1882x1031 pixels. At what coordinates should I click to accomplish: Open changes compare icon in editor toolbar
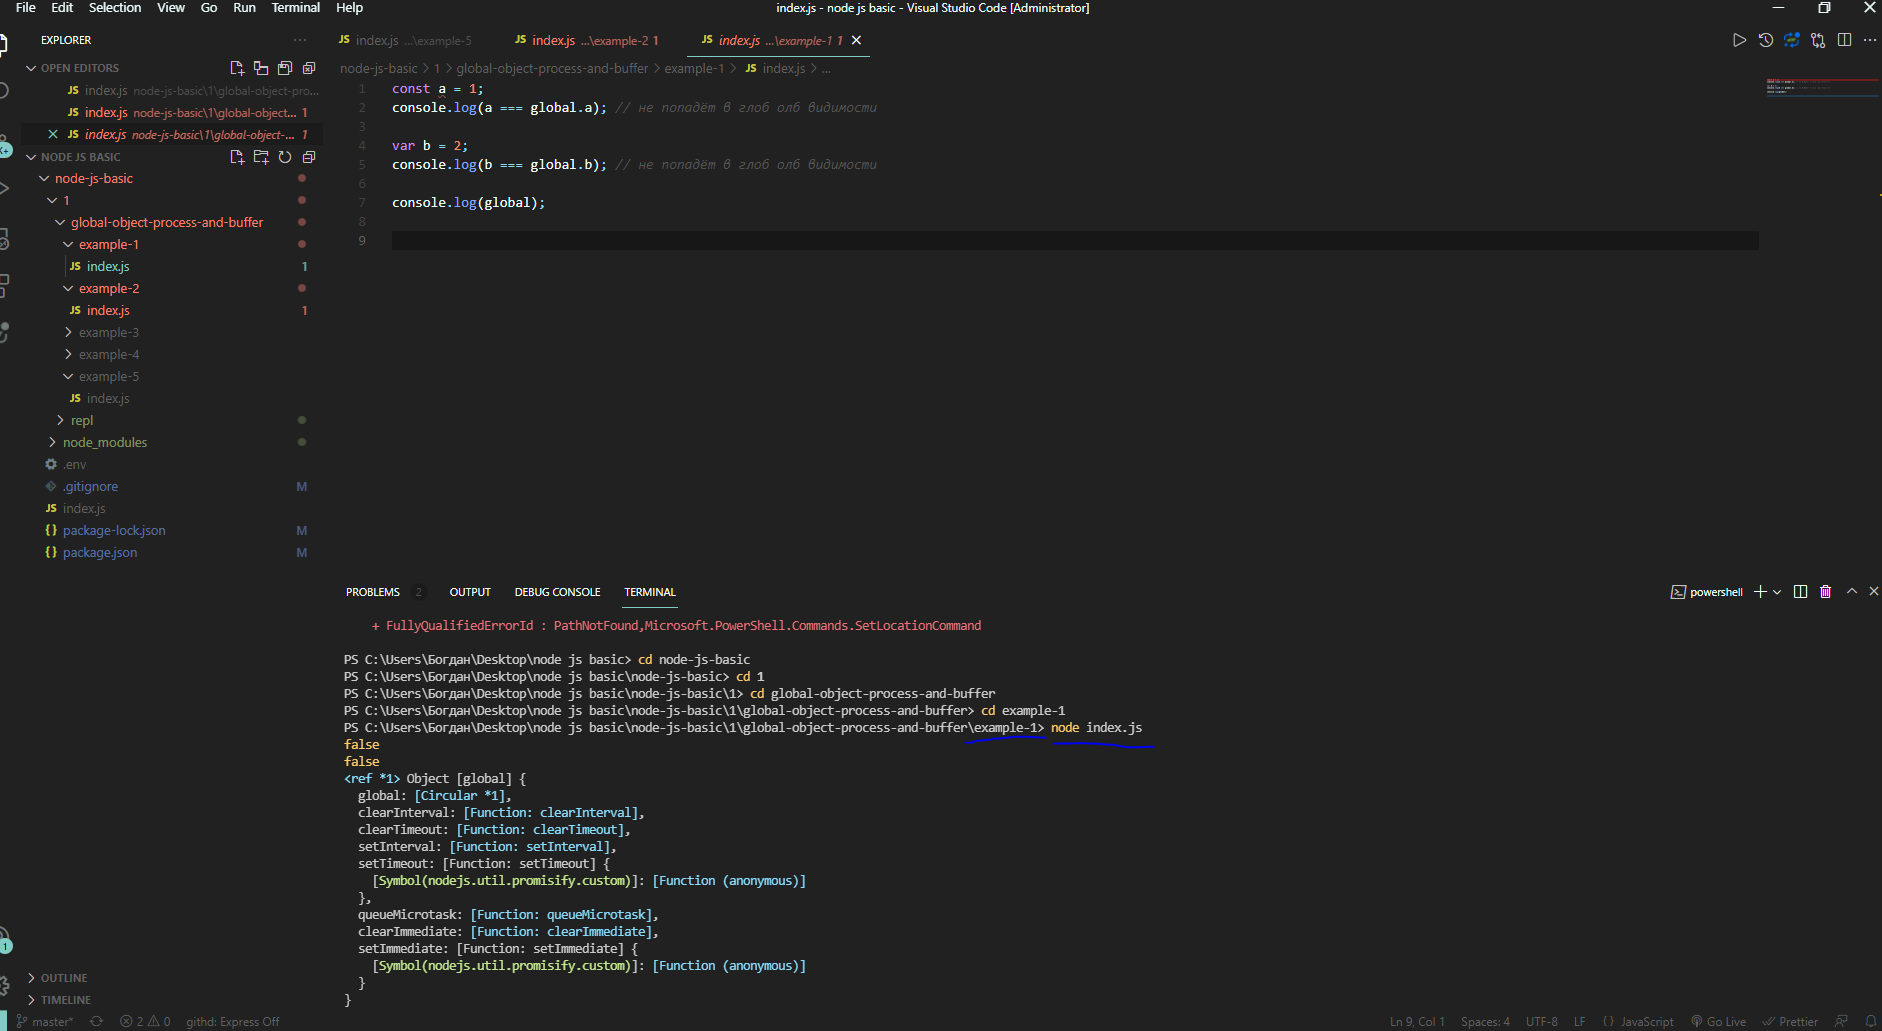[1818, 40]
